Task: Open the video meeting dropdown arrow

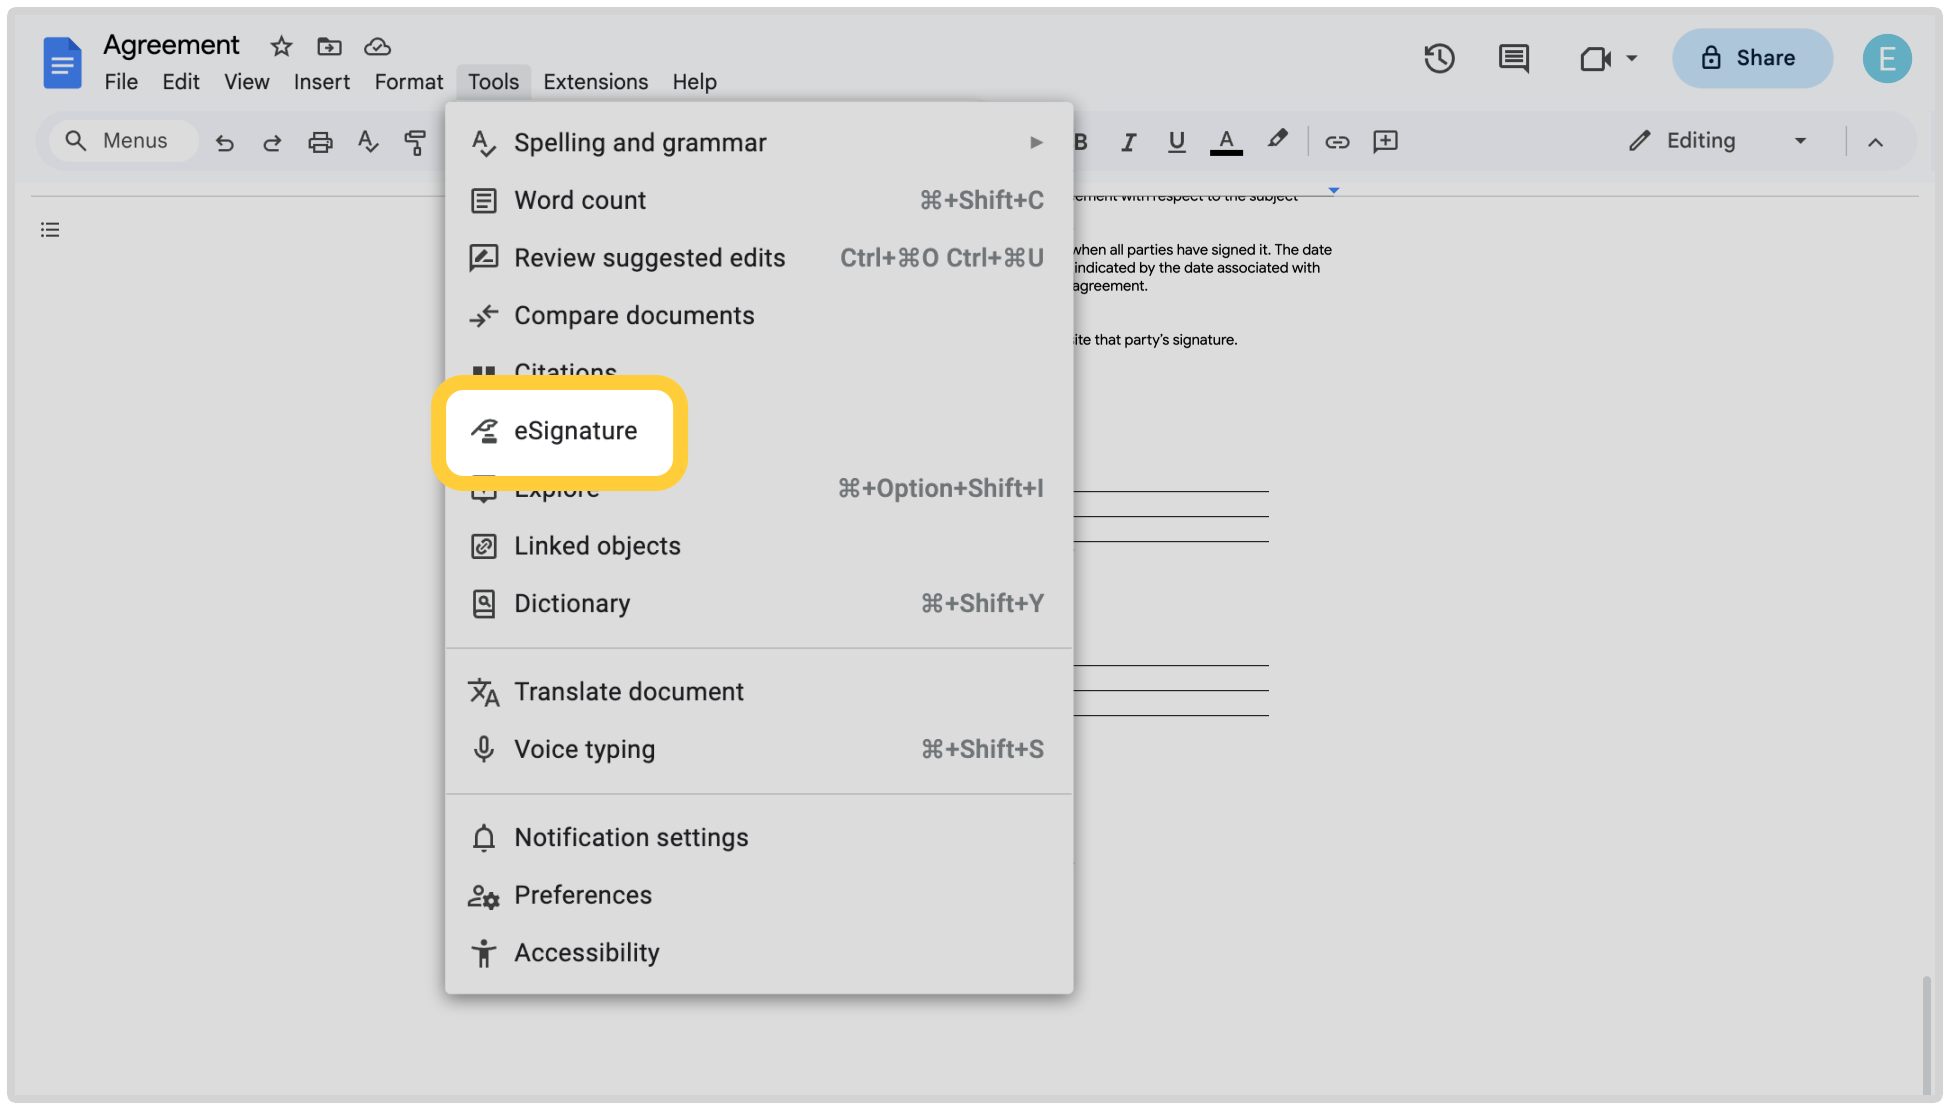Action: coord(1632,58)
